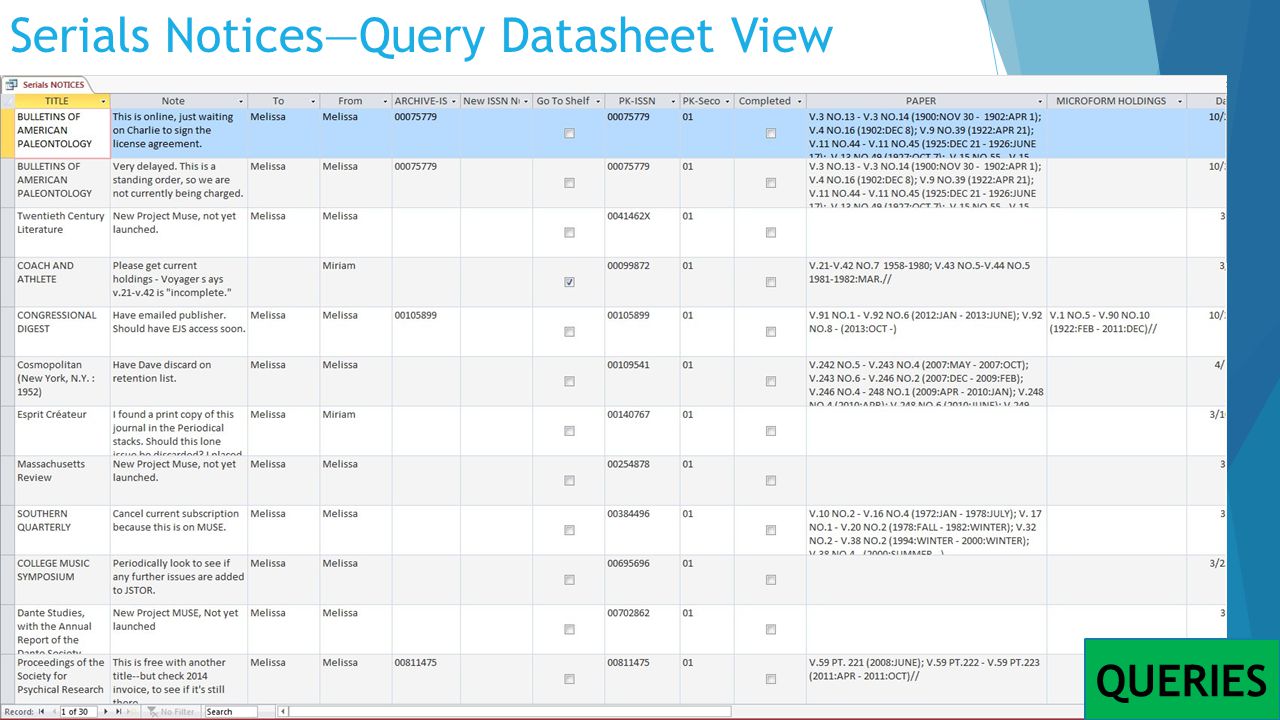Toggle Go To Shelf for SOUTHERN QUARTERLY
The width and height of the screenshot is (1280, 720).
pos(569,530)
